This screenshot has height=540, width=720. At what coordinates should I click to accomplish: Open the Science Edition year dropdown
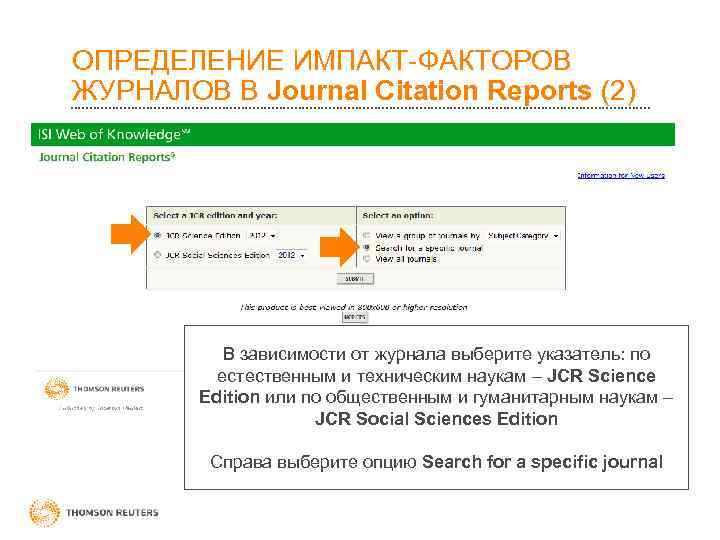pyautogui.click(x=262, y=236)
